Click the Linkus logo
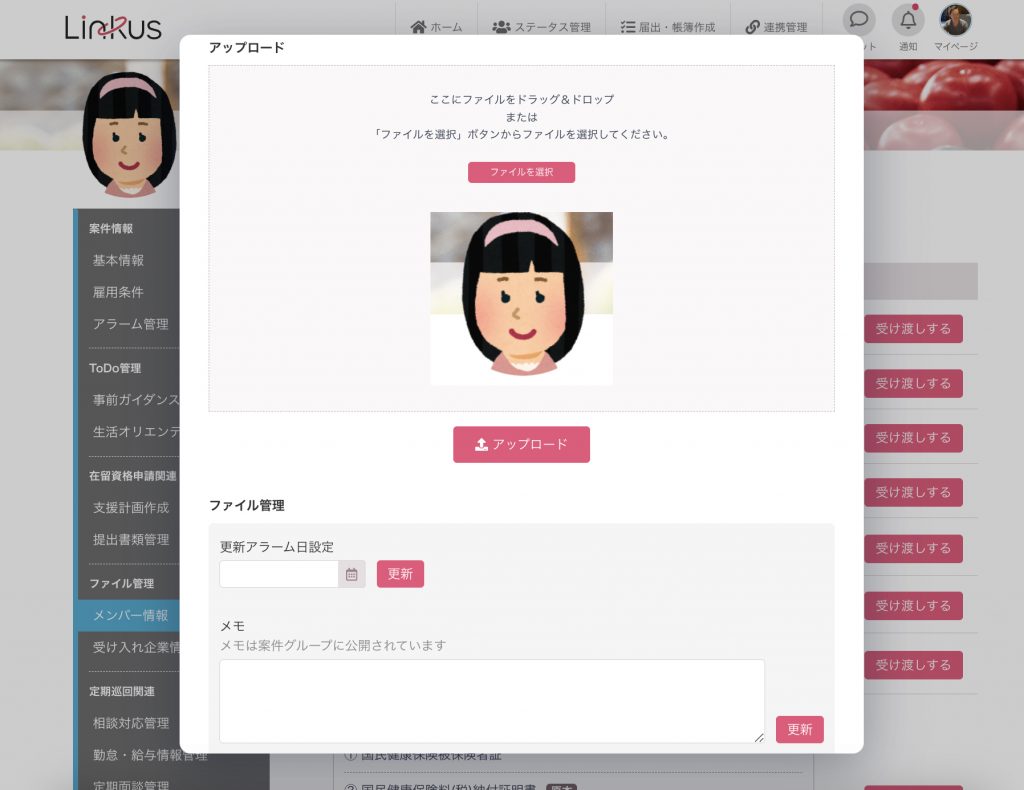The width and height of the screenshot is (1024, 790). [113, 27]
